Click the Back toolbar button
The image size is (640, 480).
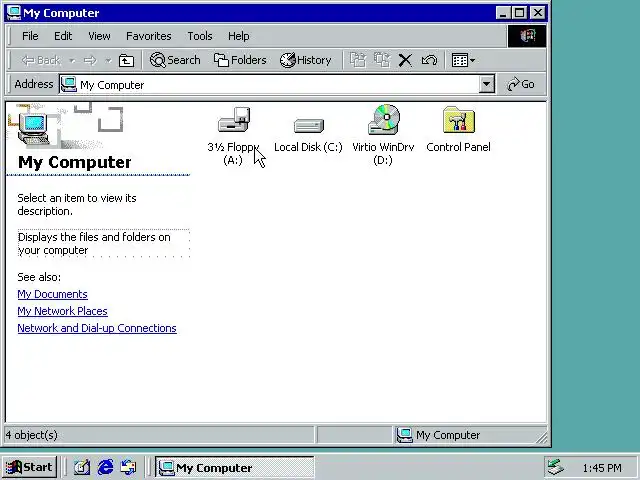pyautogui.click(x=41, y=60)
